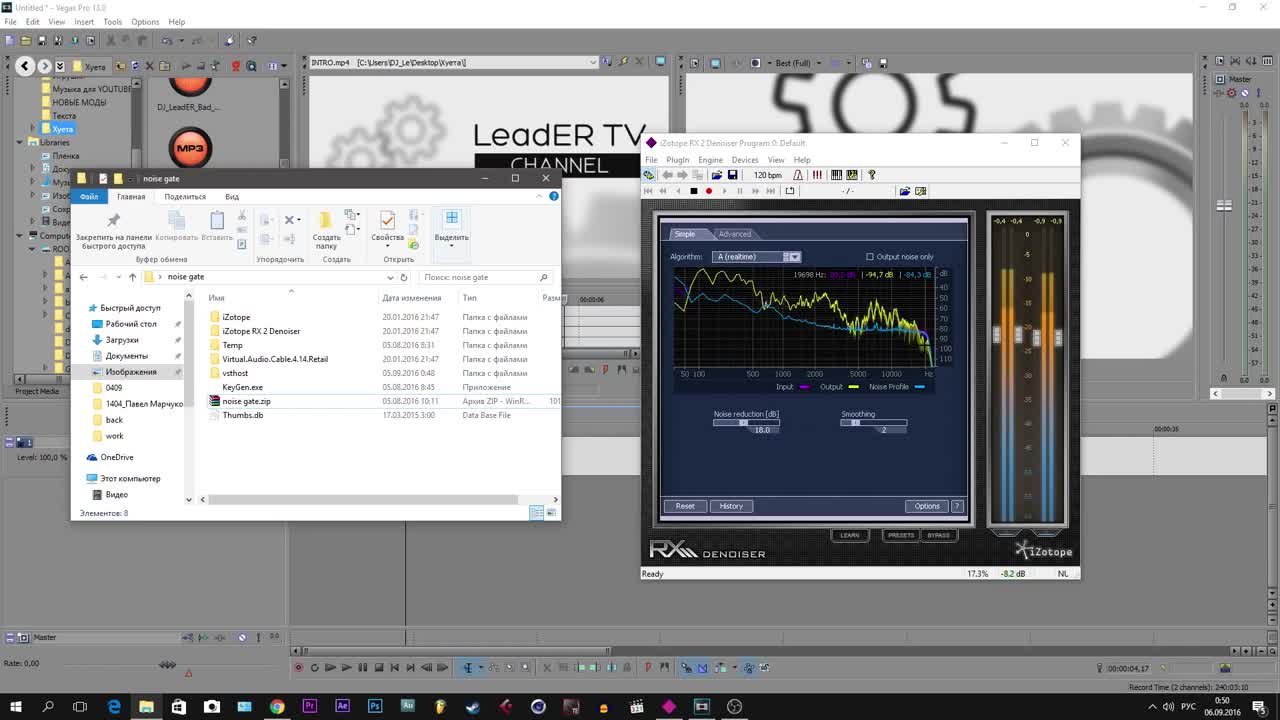Image resolution: width=1280 pixels, height=720 pixels.
Task: Click Закрепить на панели быстрого доступа button
Action: 114,232
